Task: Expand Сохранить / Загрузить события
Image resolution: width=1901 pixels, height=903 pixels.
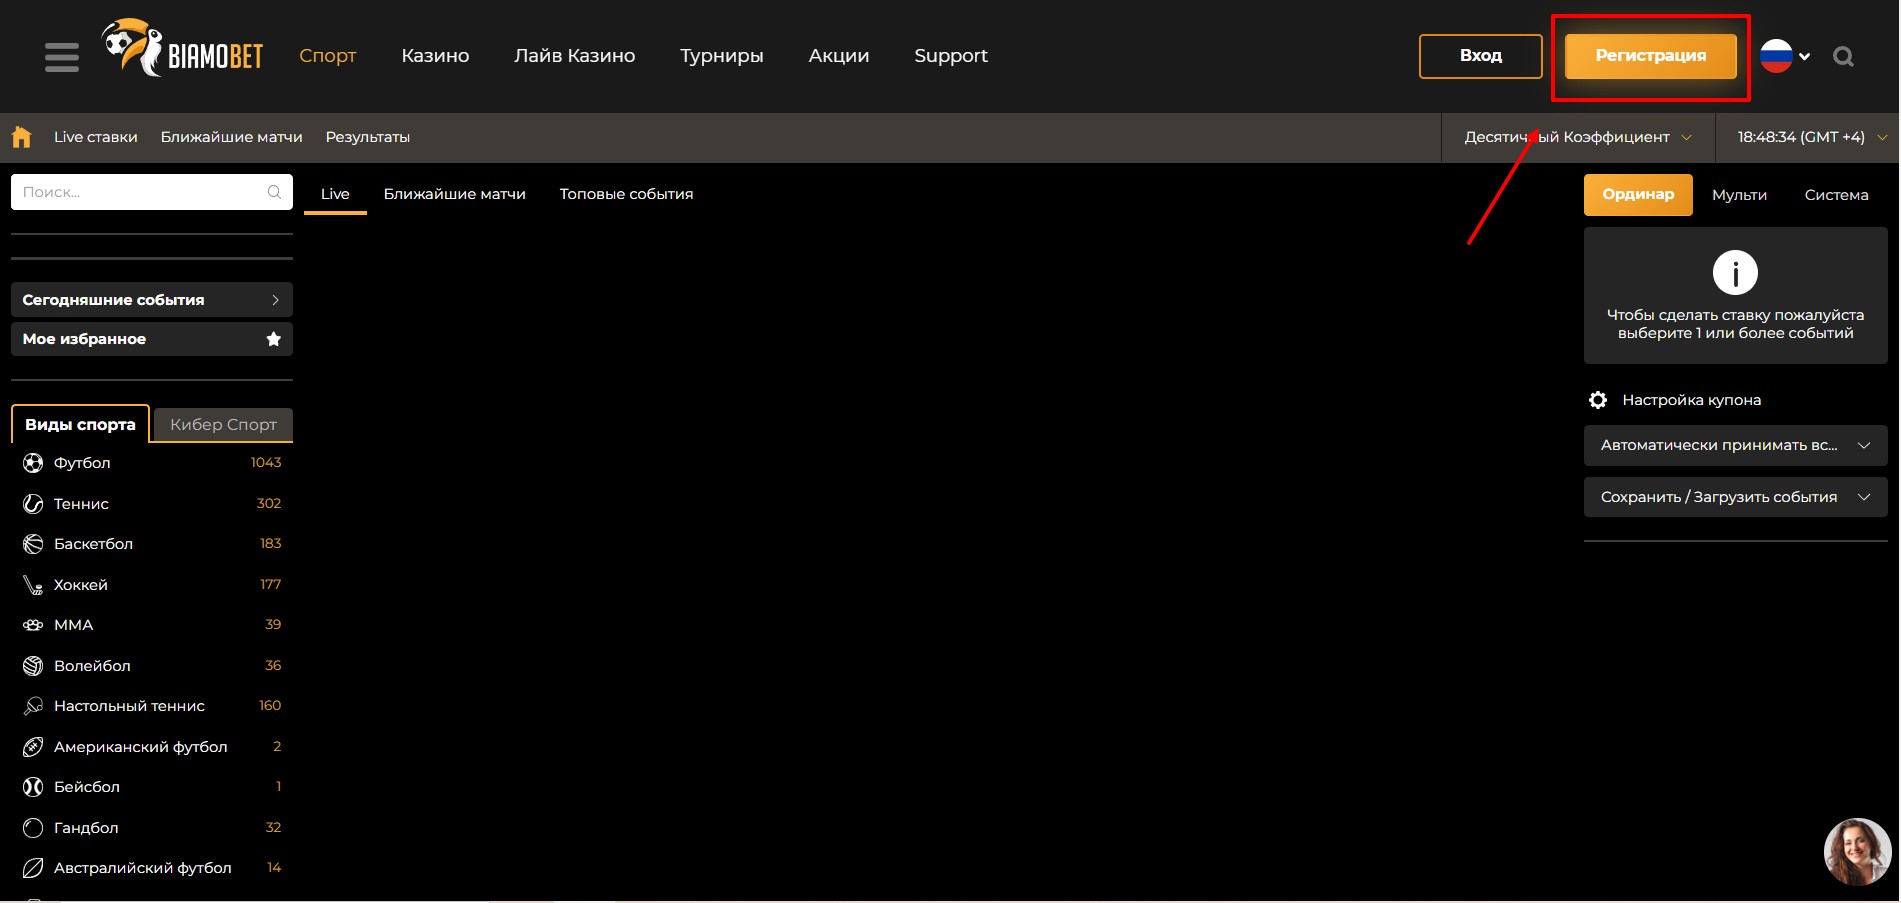Action: pos(1735,497)
